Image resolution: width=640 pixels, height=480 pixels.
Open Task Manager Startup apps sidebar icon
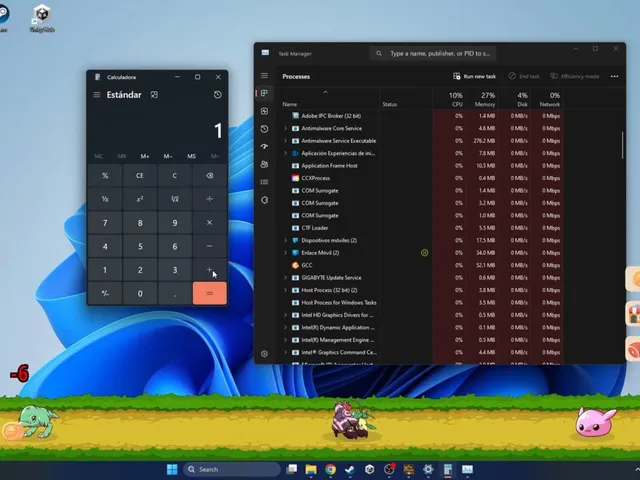[264, 147]
